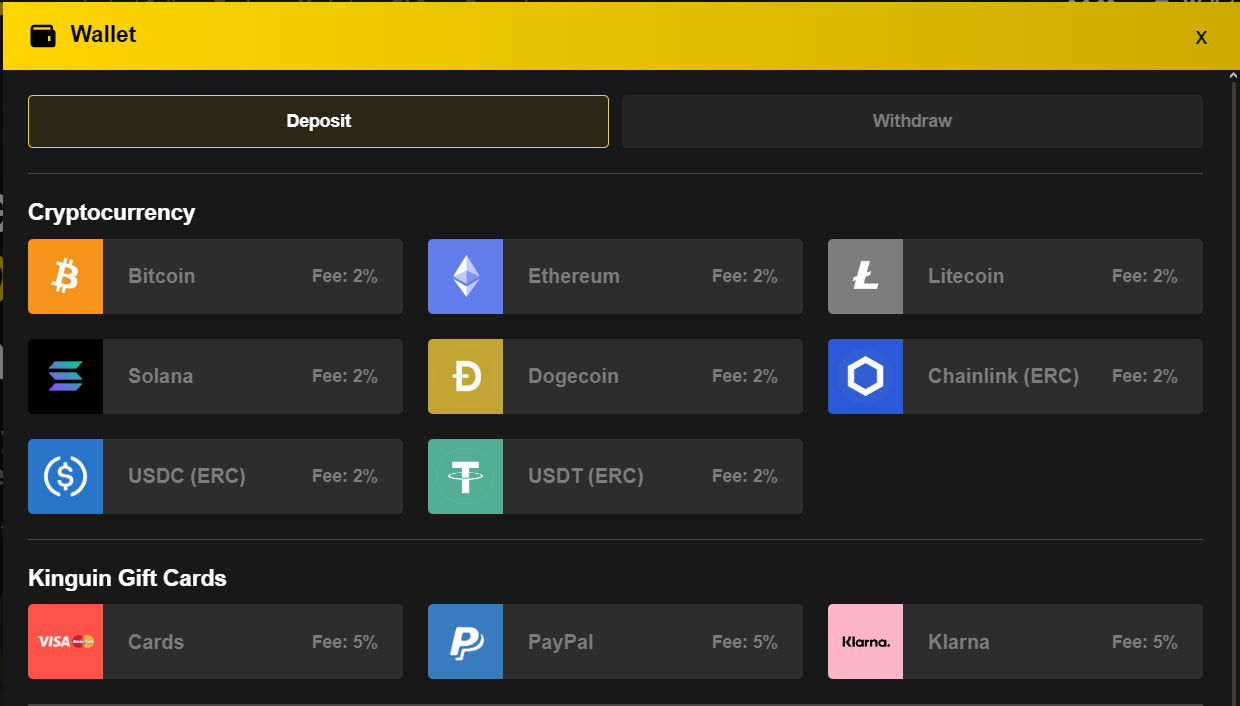This screenshot has width=1240, height=706.
Task: Open PayPal gift card payment option
Action: pyautogui.click(x=615, y=641)
